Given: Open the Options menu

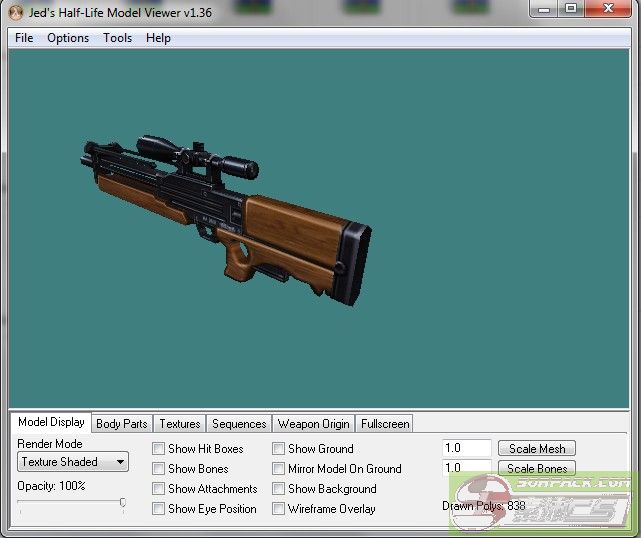Looking at the screenshot, I should (x=68, y=38).
